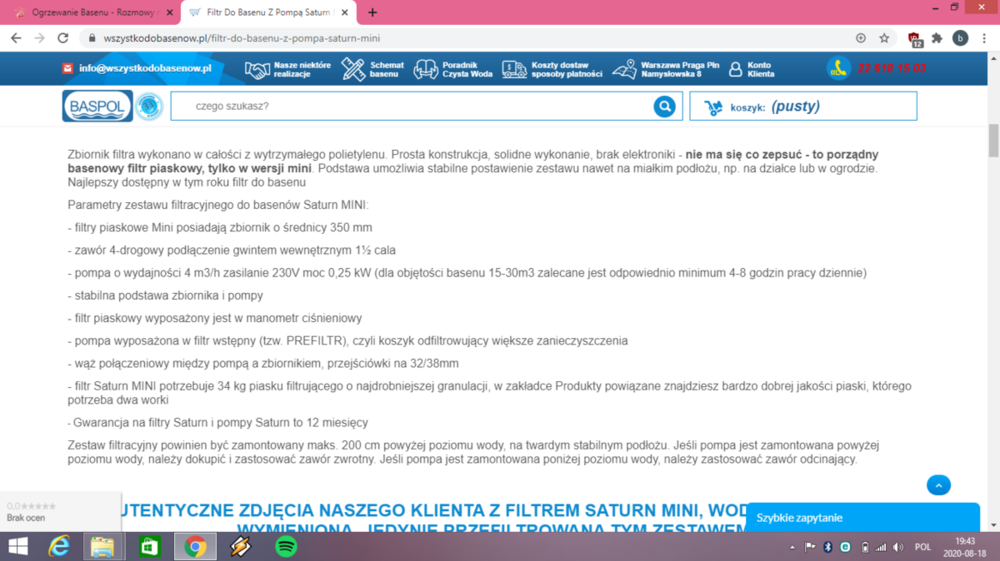Open a new browser tab
This screenshot has width=1000, height=561.
pos(372,12)
